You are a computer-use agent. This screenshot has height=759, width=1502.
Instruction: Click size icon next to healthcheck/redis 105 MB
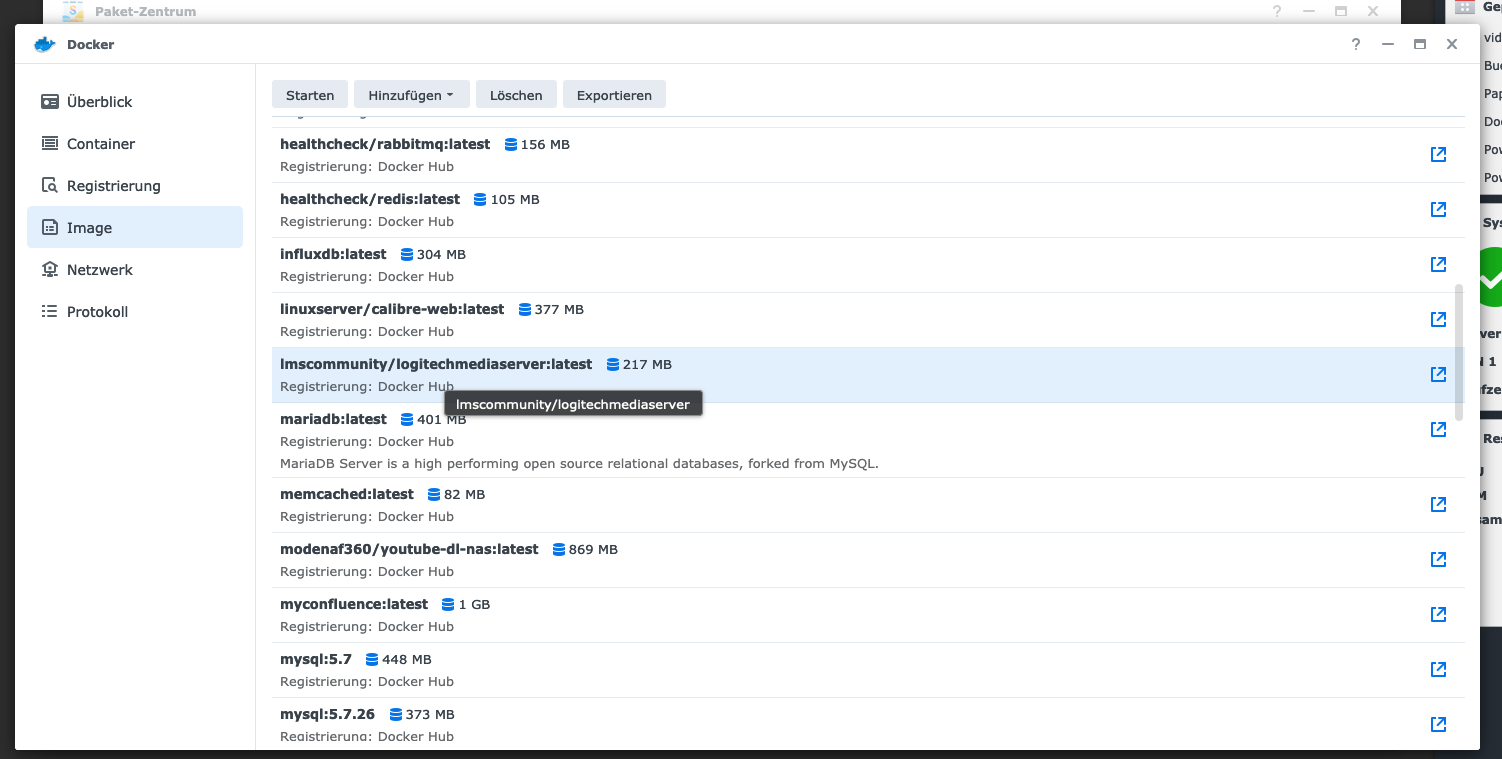[480, 199]
